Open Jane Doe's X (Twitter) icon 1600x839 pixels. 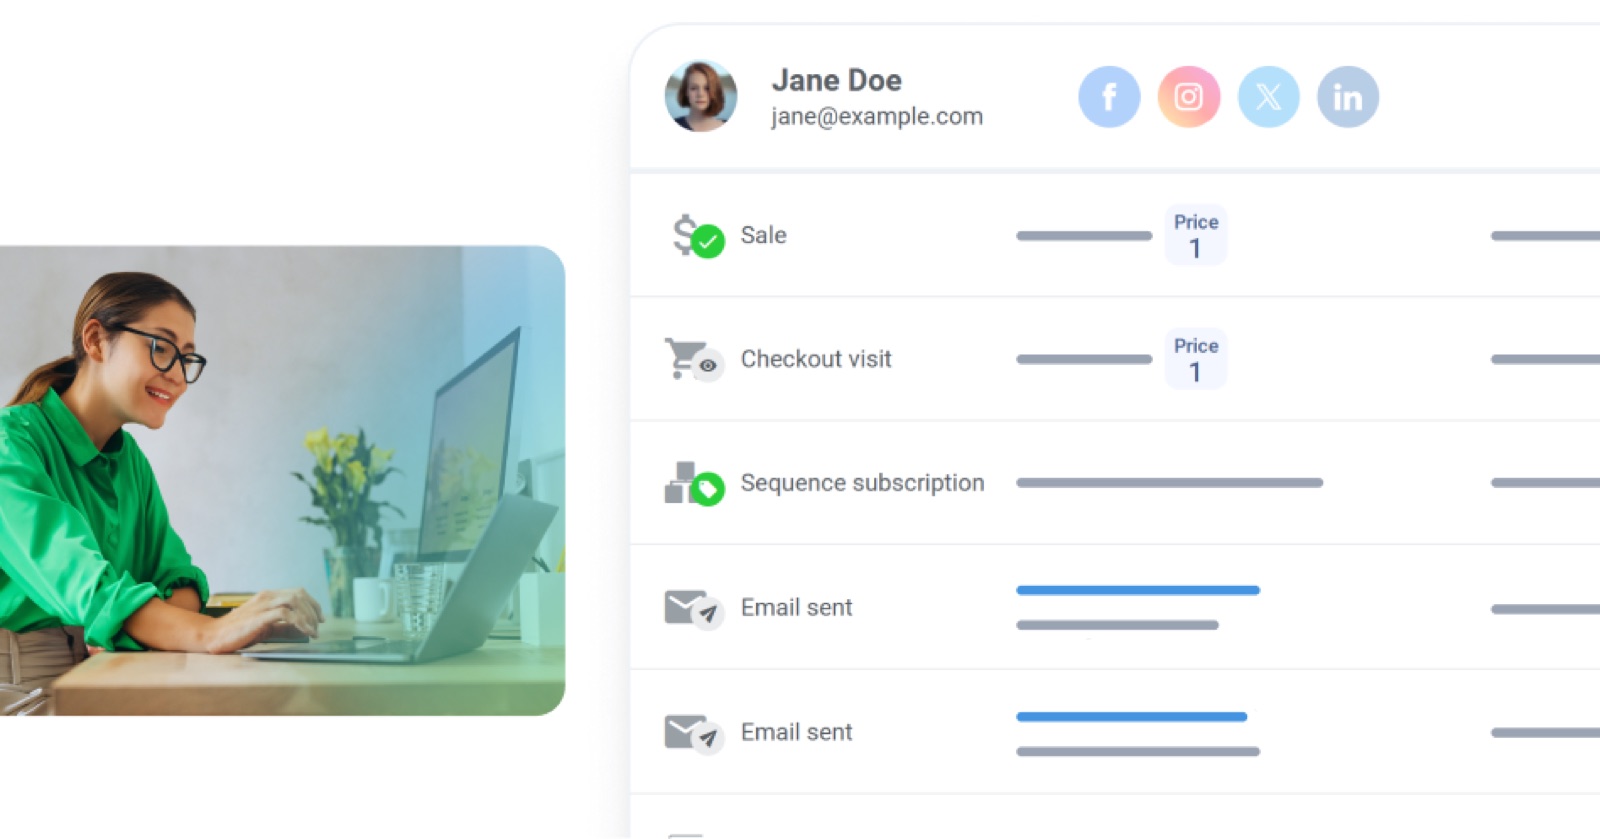[1269, 97]
